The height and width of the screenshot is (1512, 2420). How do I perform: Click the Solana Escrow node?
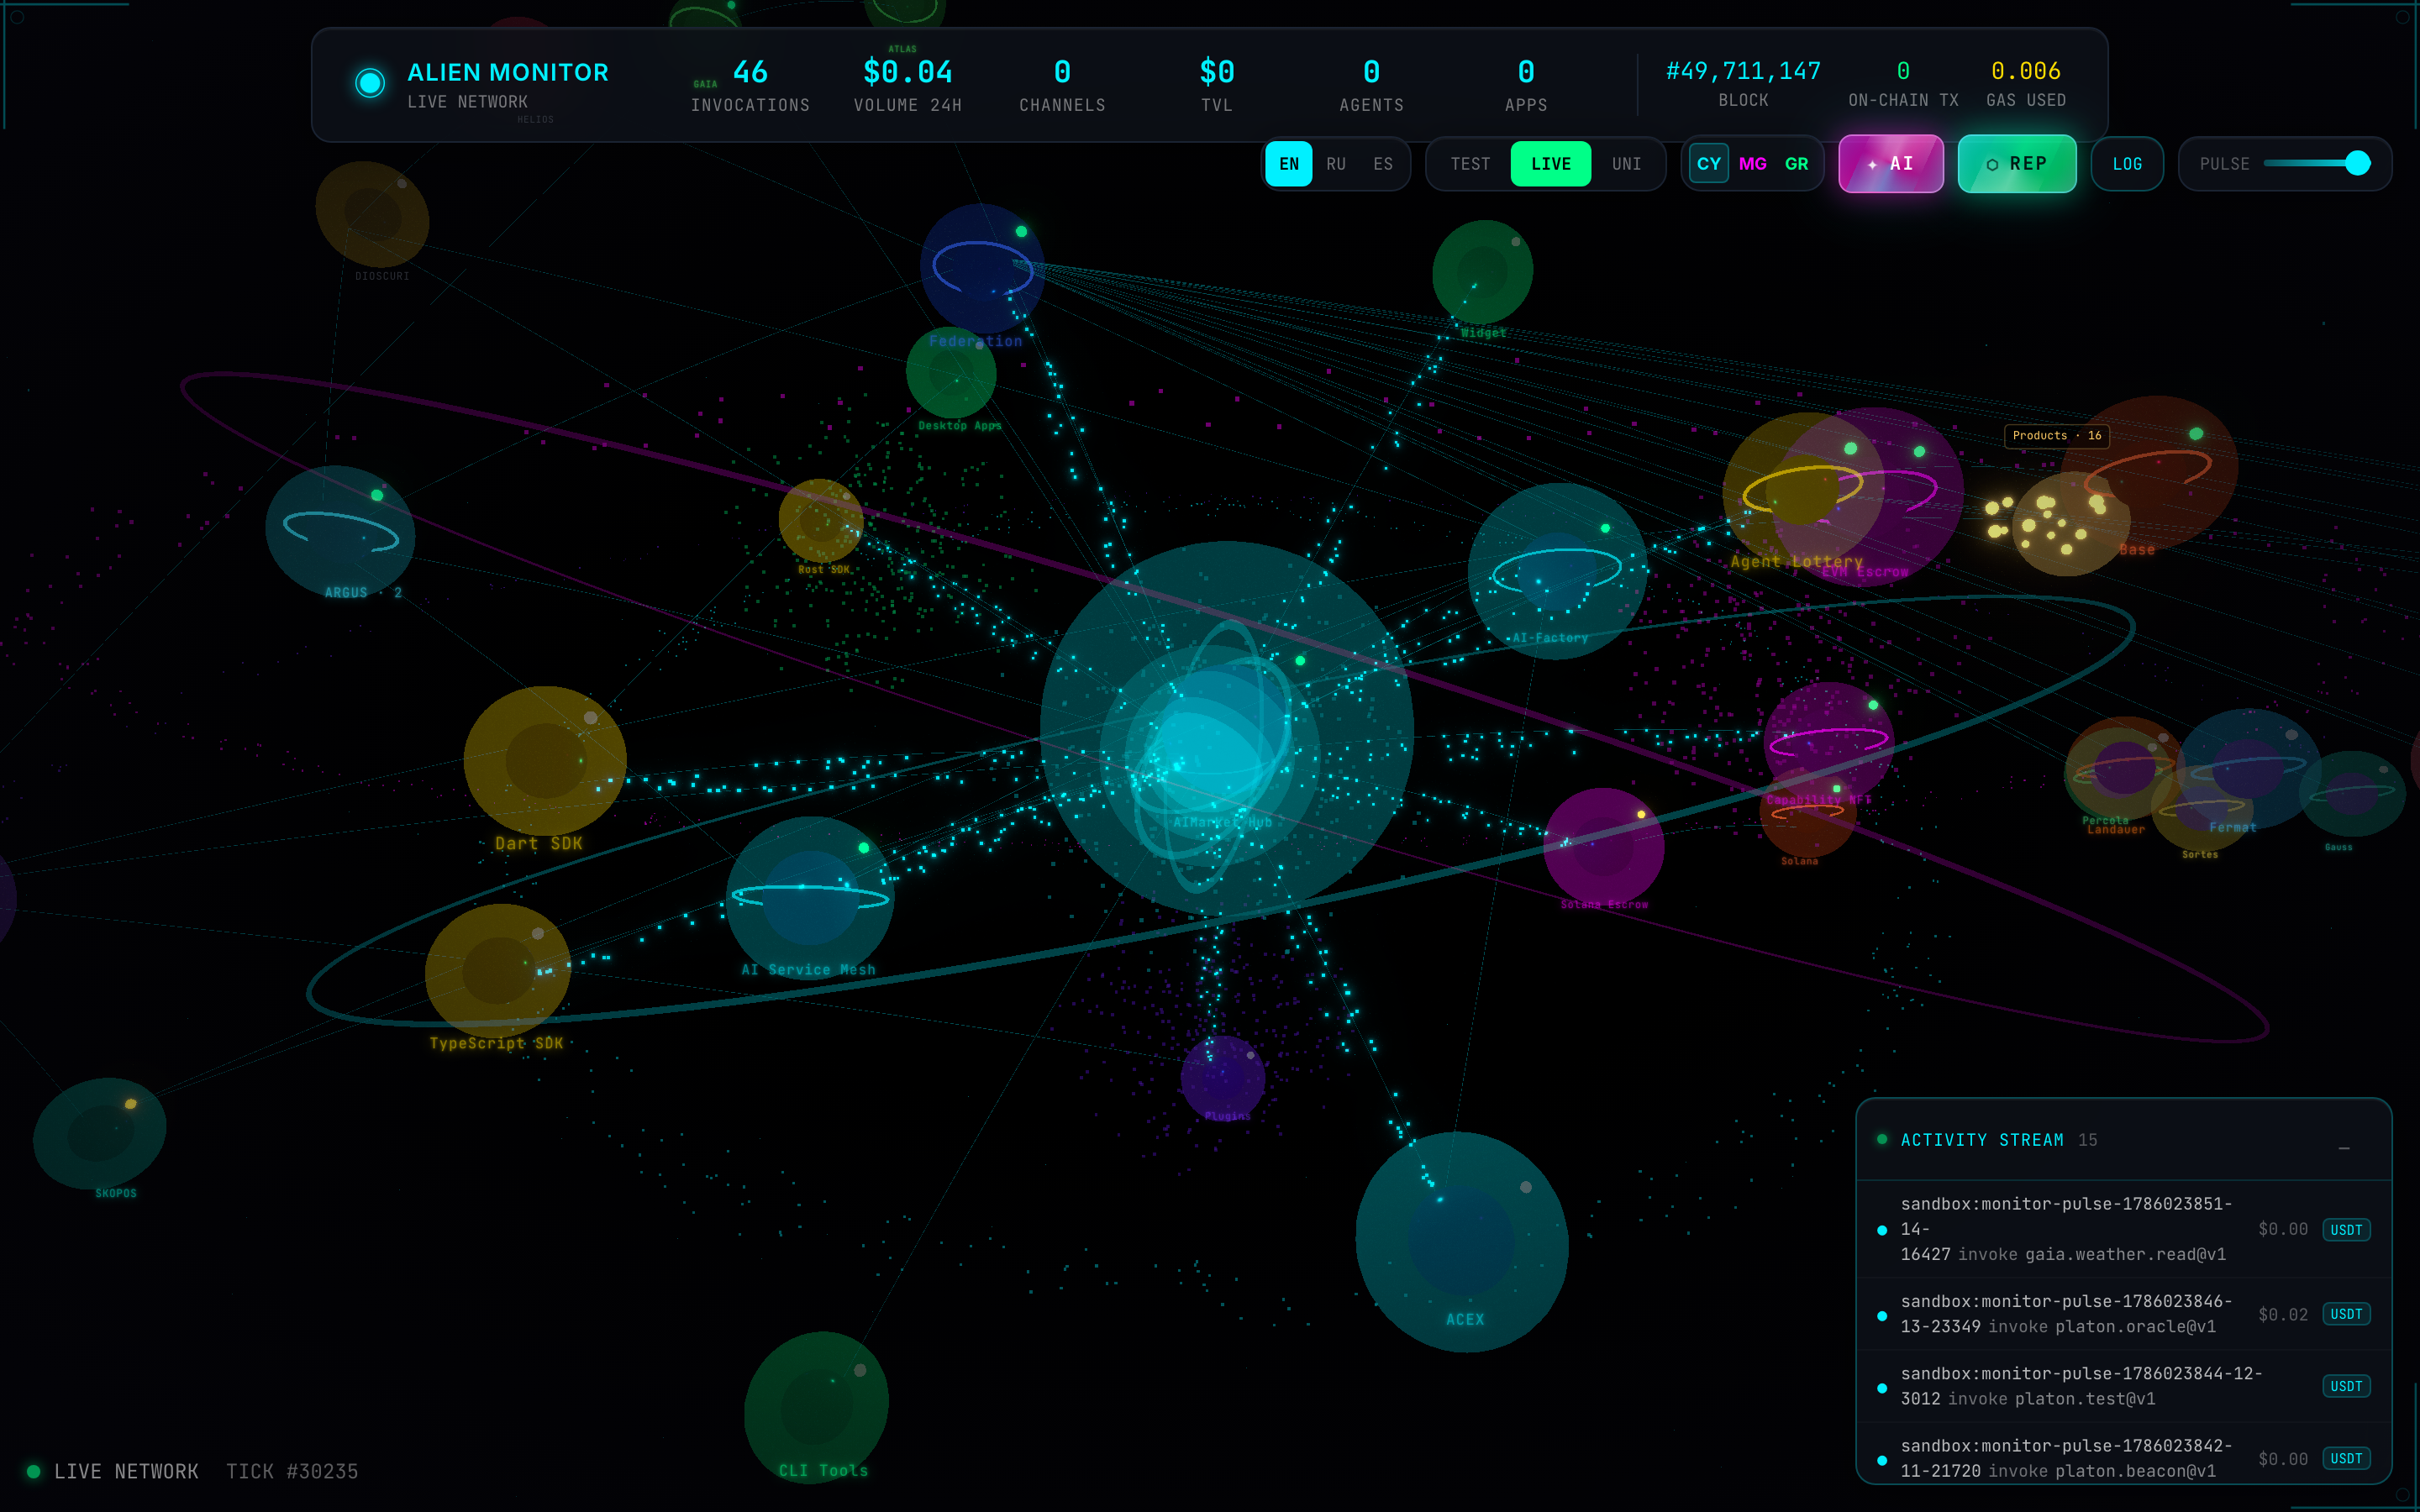pyautogui.click(x=1603, y=847)
